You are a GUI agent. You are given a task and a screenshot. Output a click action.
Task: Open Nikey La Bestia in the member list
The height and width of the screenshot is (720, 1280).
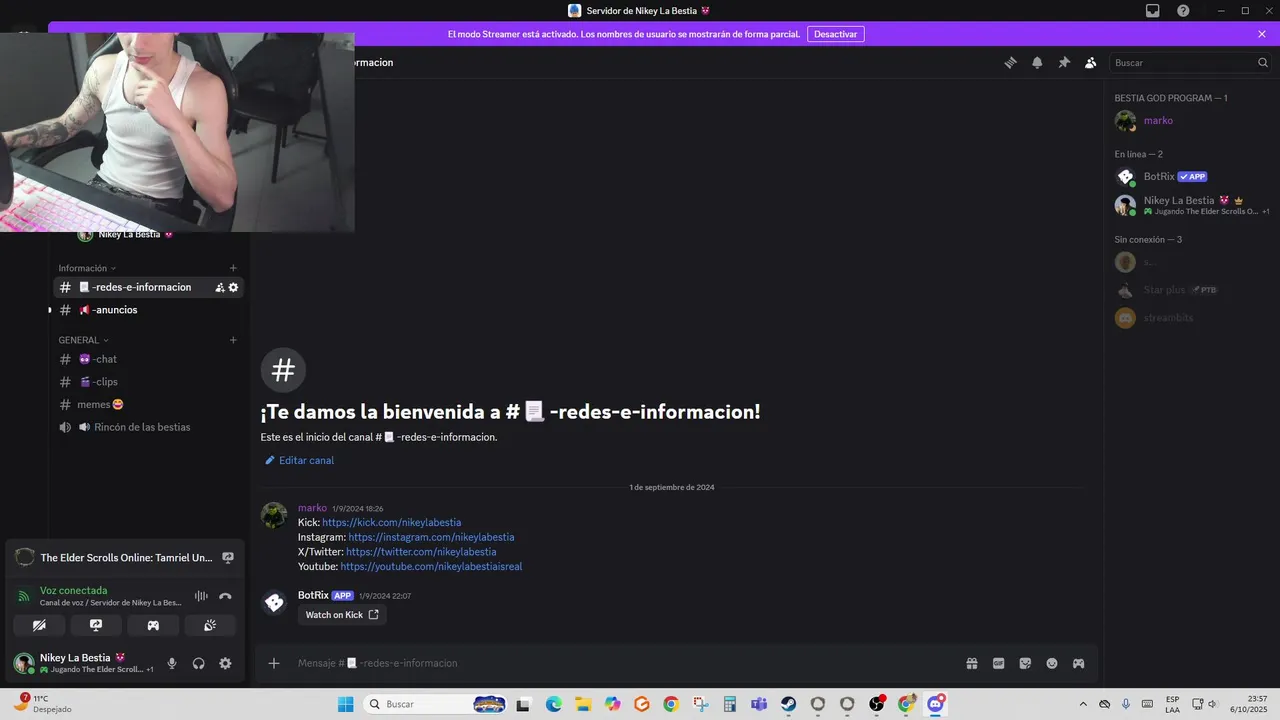click(1191, 205)
